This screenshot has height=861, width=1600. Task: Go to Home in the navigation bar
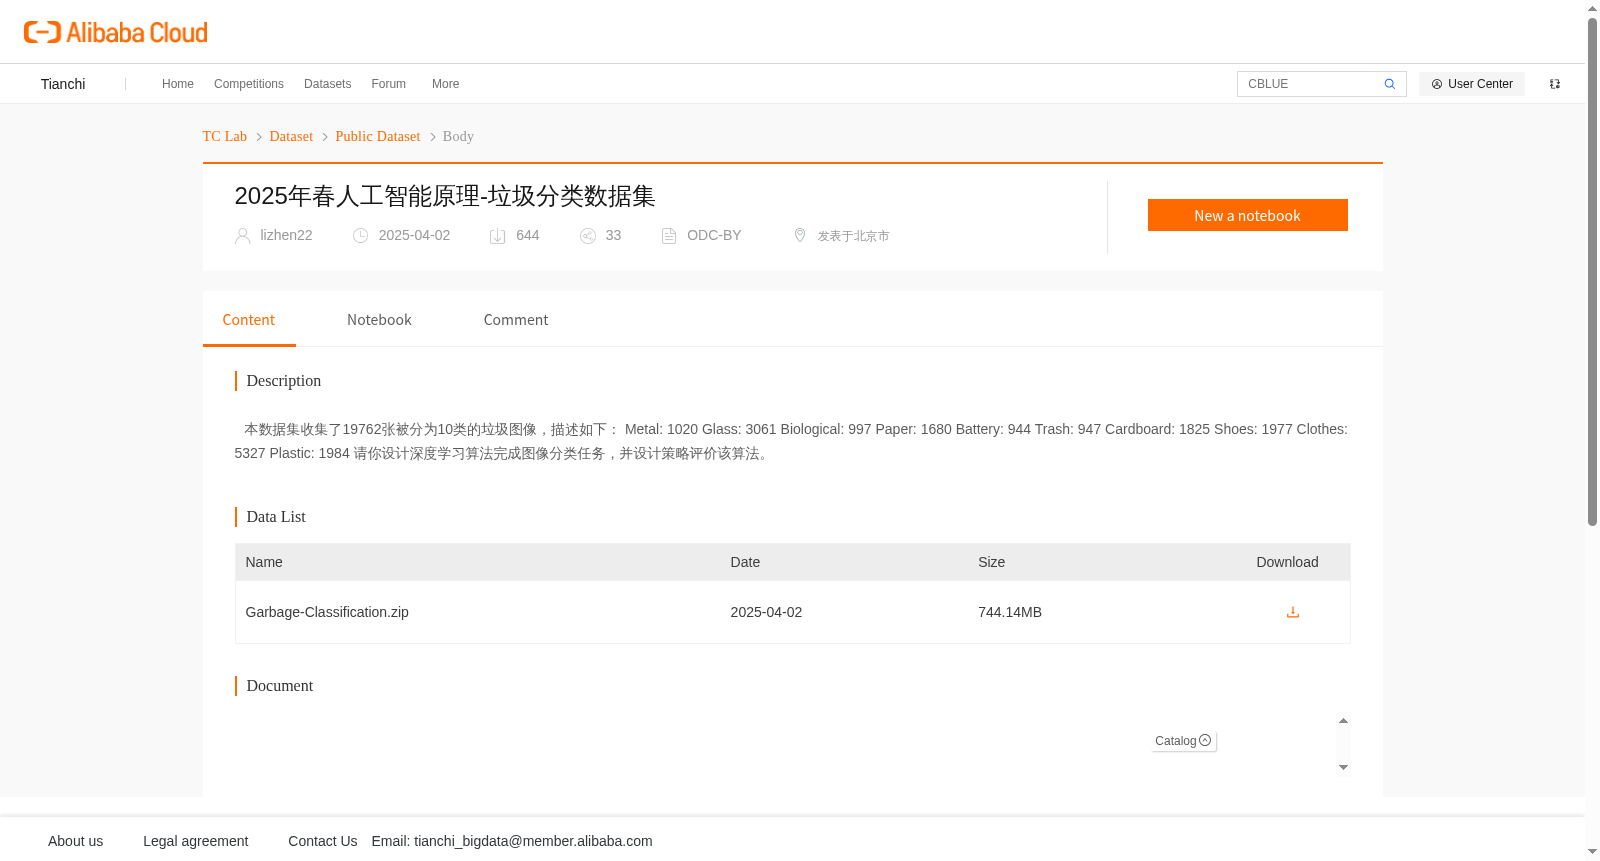[x=178, y=84]
